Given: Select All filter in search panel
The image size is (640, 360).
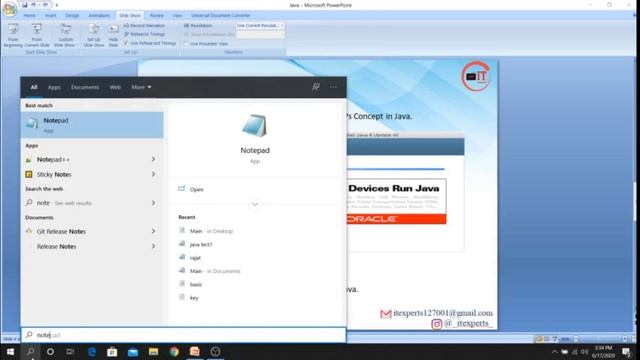Looking at the screenshot, I should click(34, 87).
